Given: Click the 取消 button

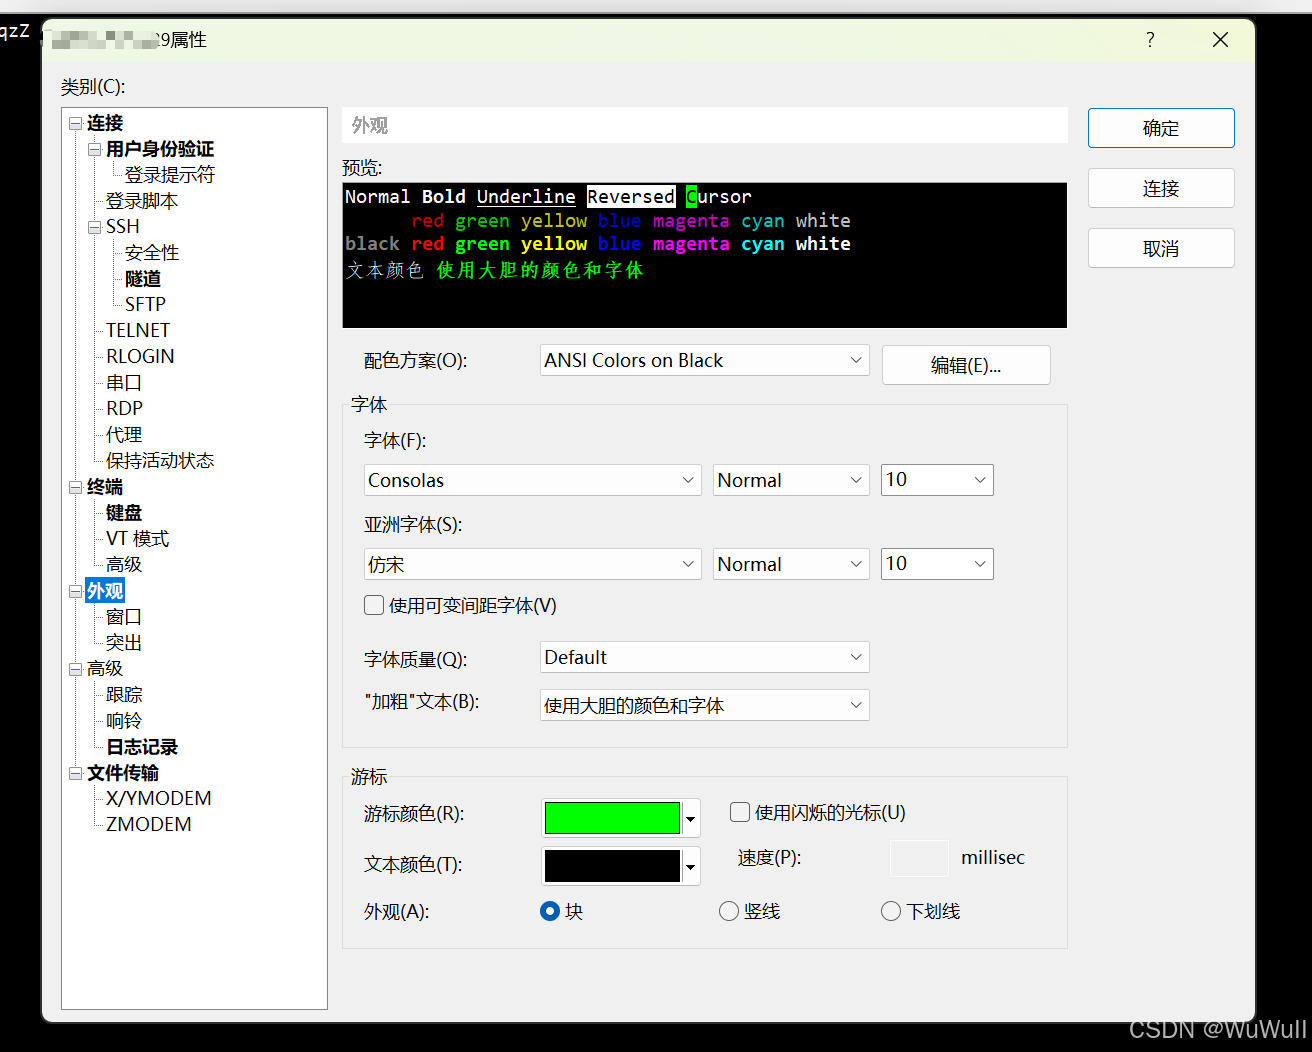Looking at the screenshot, I should tap(1161, 248).
